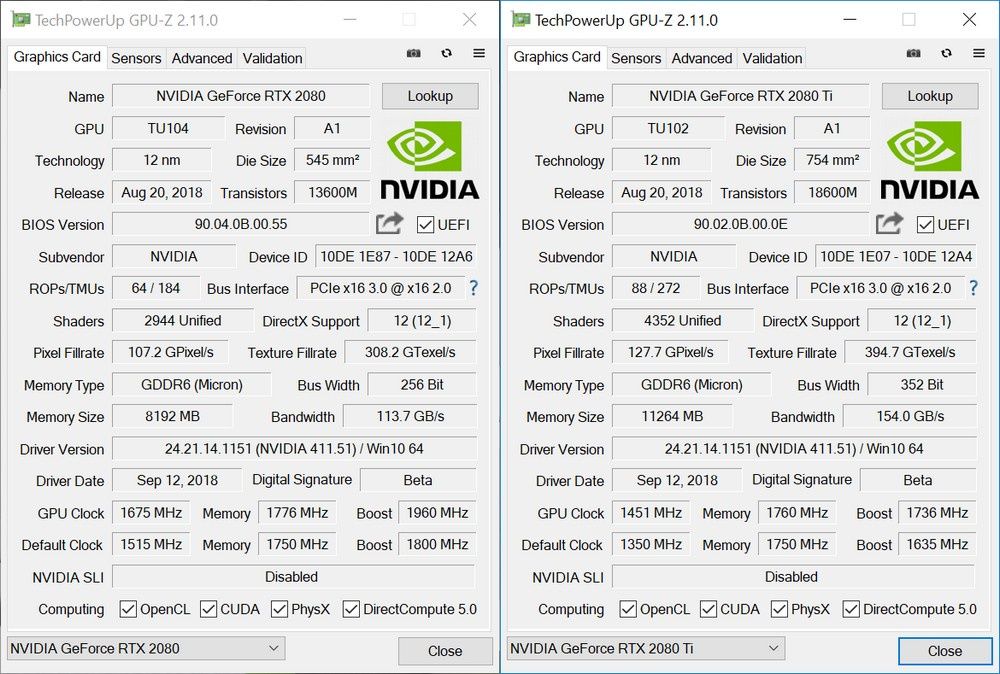Open Advanced tab in RTX 2080 Ti window
The width and height of the screenshot is (1000, 674).
coord(702,58)
